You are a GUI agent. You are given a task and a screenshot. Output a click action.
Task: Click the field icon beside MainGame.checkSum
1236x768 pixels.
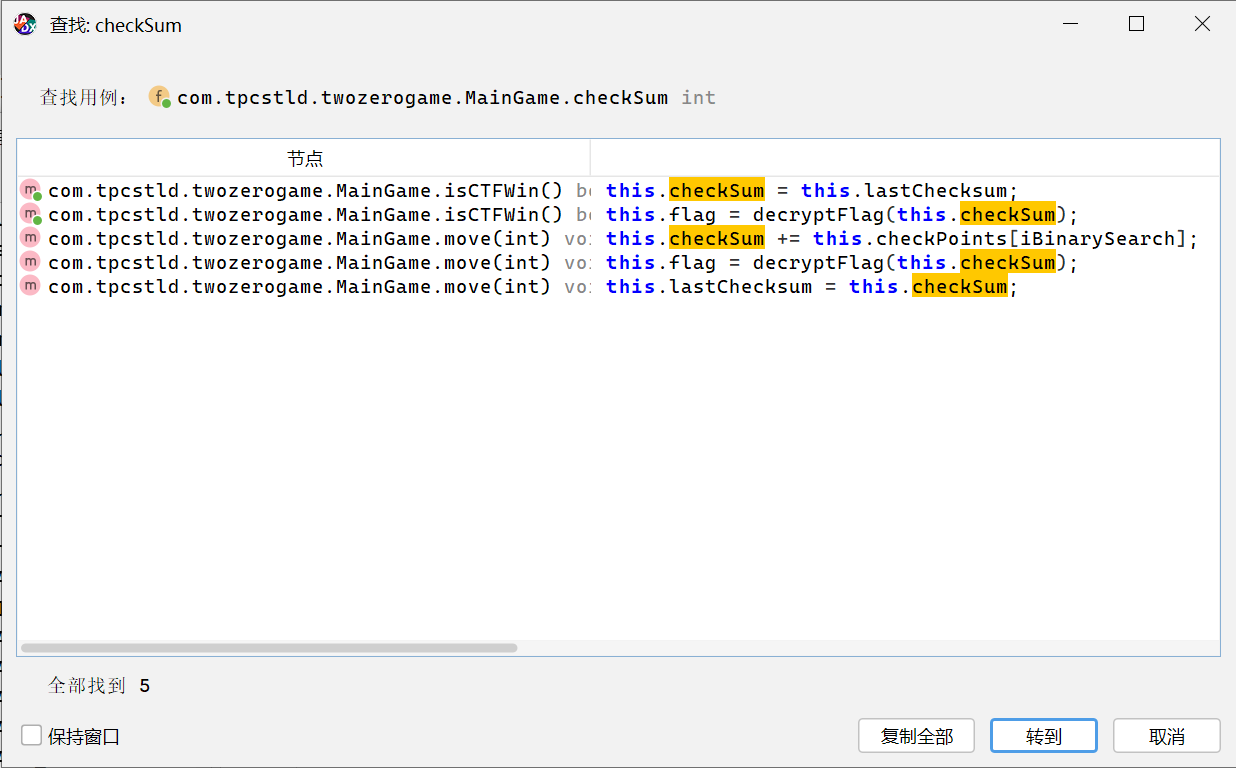pos(159,97)
